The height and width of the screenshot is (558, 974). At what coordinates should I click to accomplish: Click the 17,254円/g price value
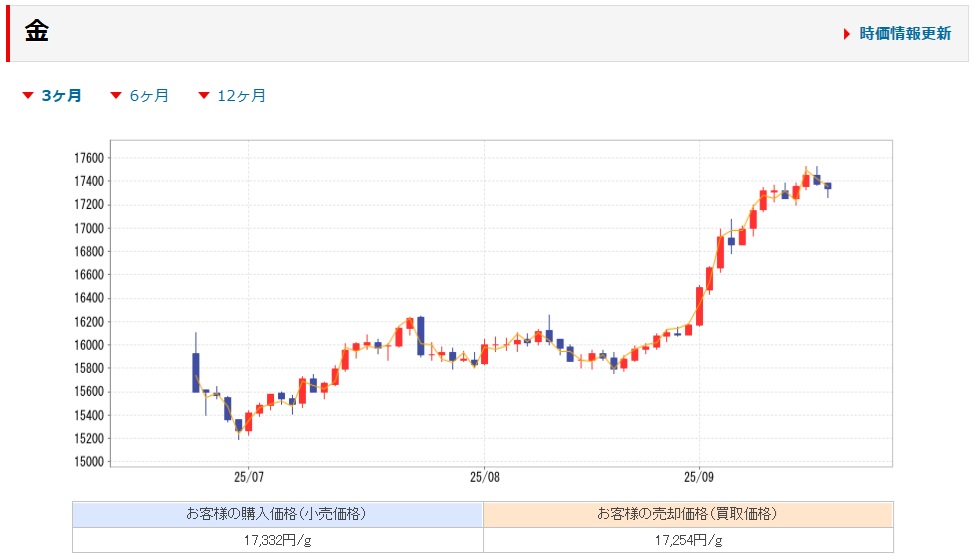click(x=688, y=541)
